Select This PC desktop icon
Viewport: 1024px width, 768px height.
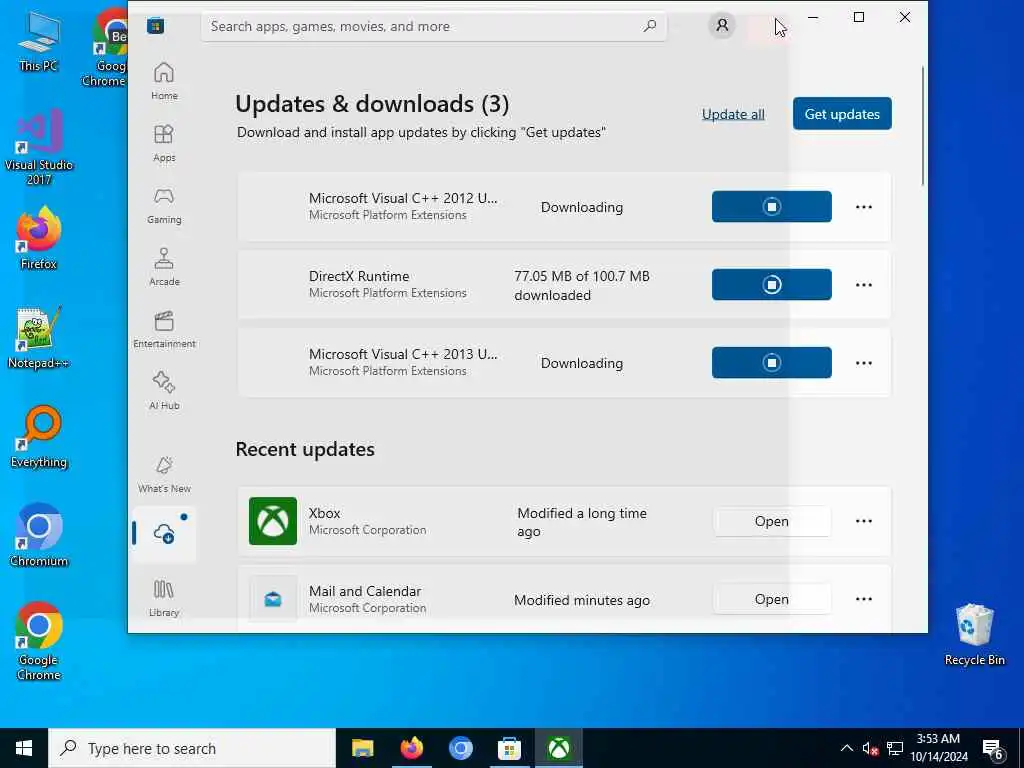(x=39, y=40)
